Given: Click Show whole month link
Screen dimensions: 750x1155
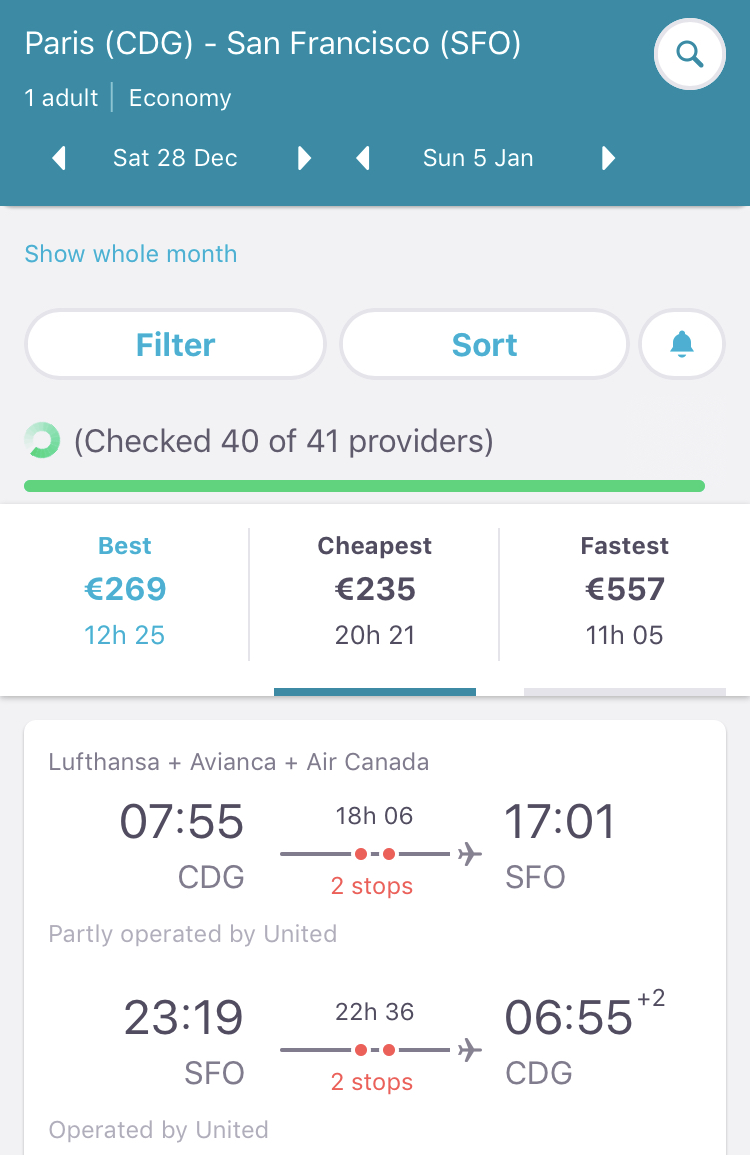Looking at the screenshot, I should point(131,253).
